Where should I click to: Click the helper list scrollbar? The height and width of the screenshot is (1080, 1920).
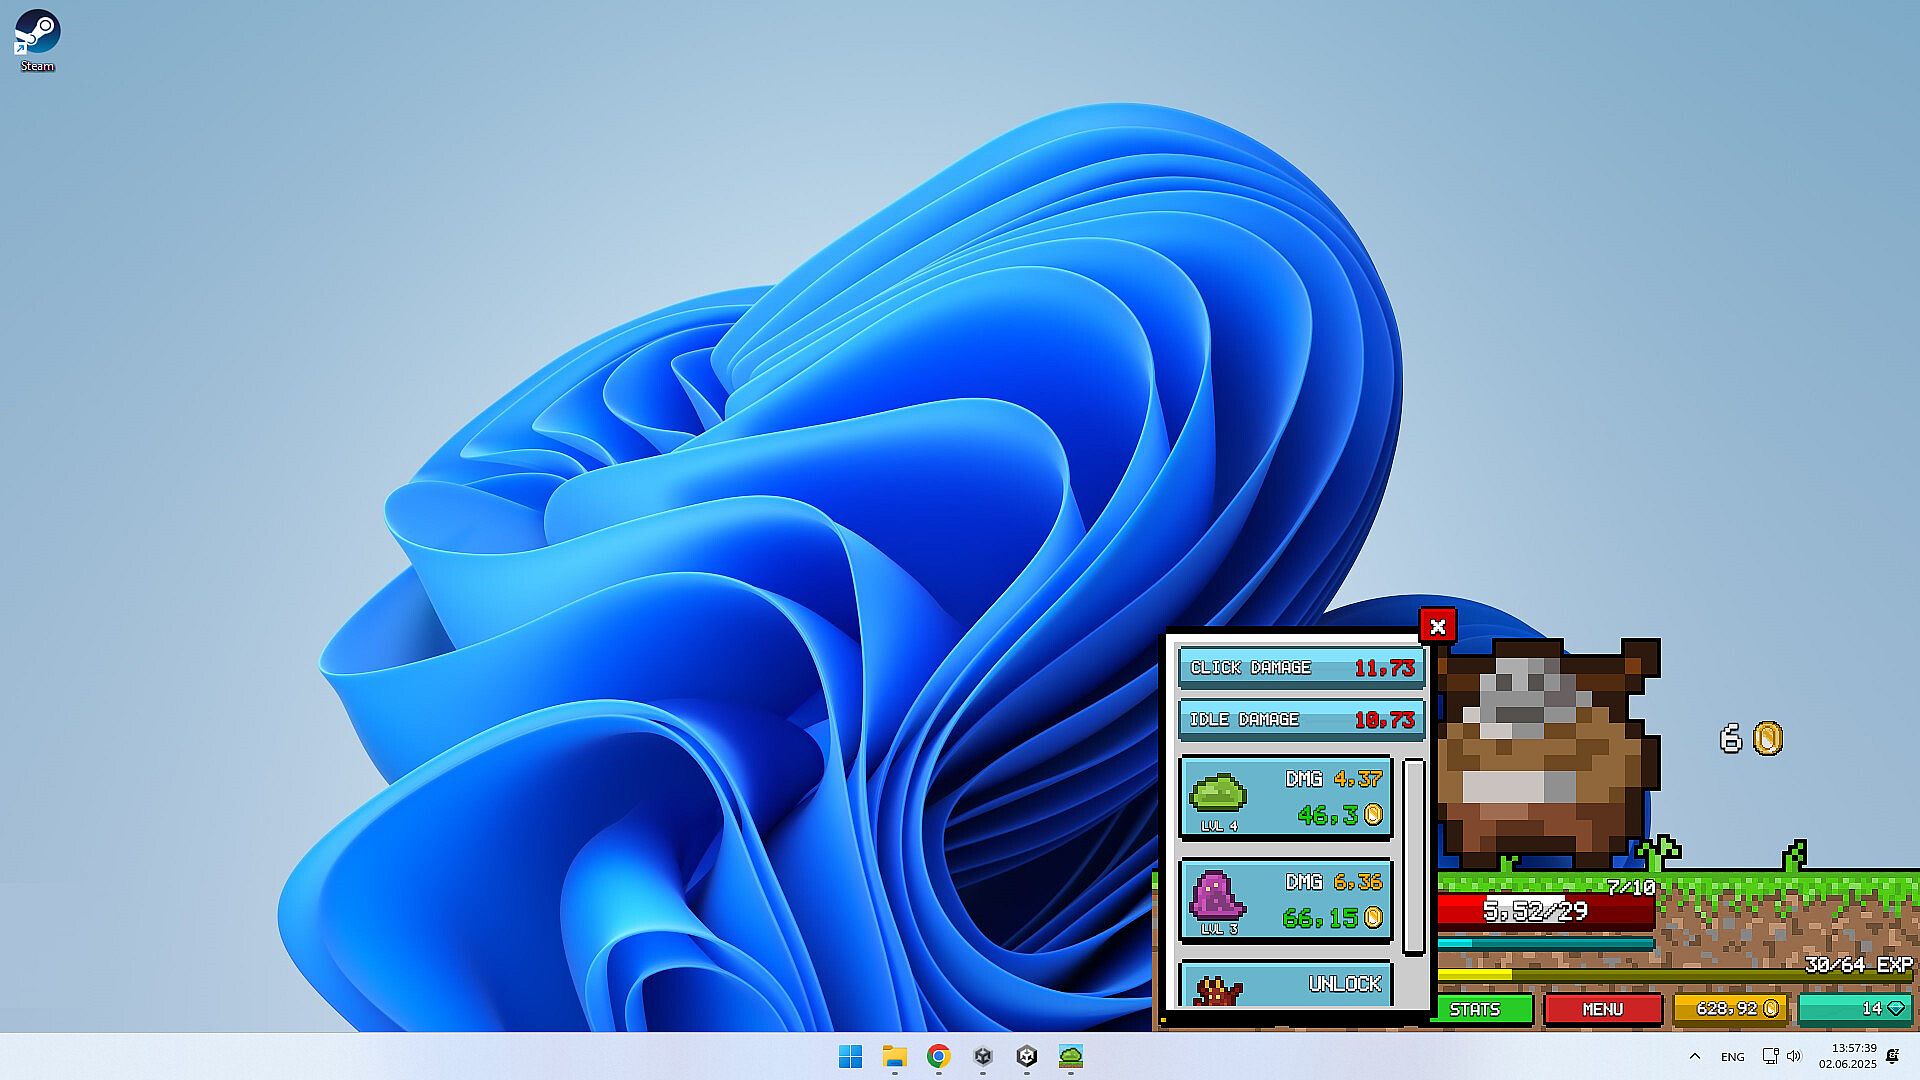pyautogui.click(x=1413, y=856)
